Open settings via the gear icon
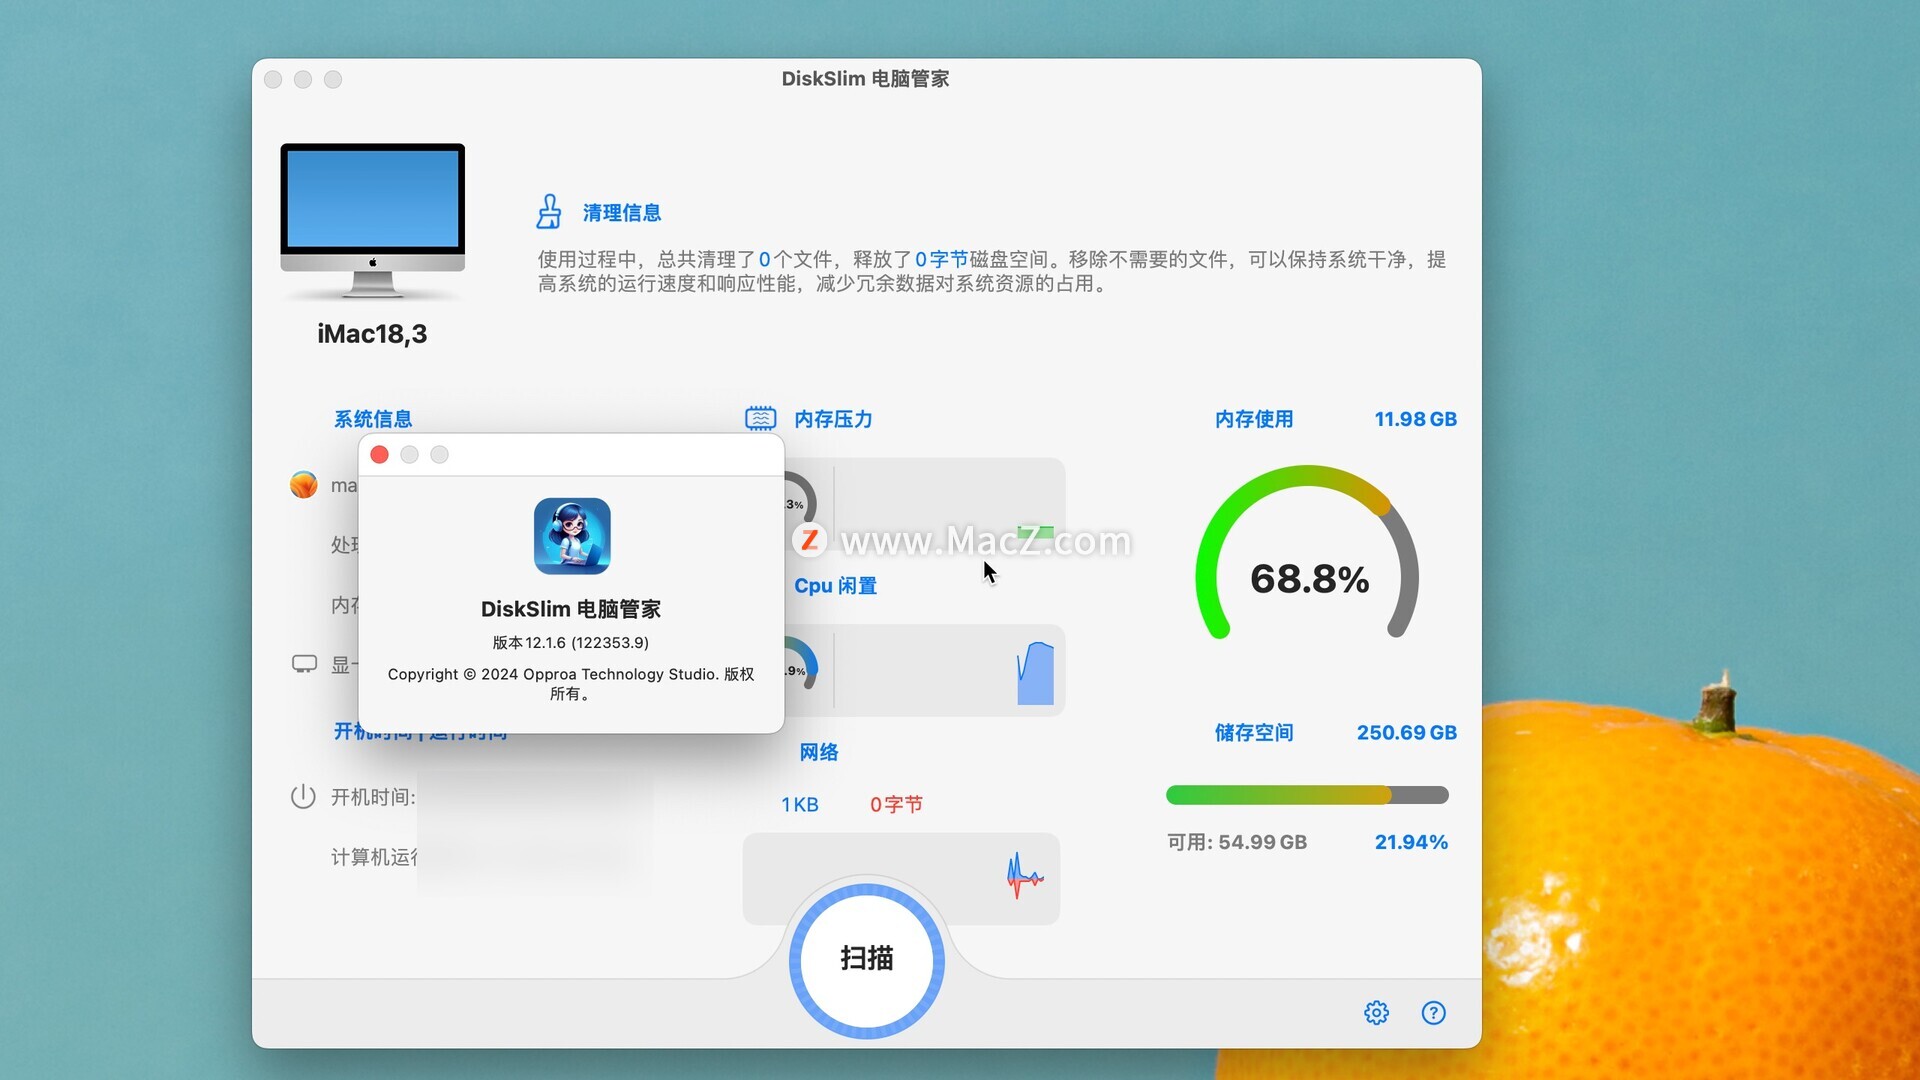Viewport: 1920px width, 1080px height. (x=1376, y=1013)
